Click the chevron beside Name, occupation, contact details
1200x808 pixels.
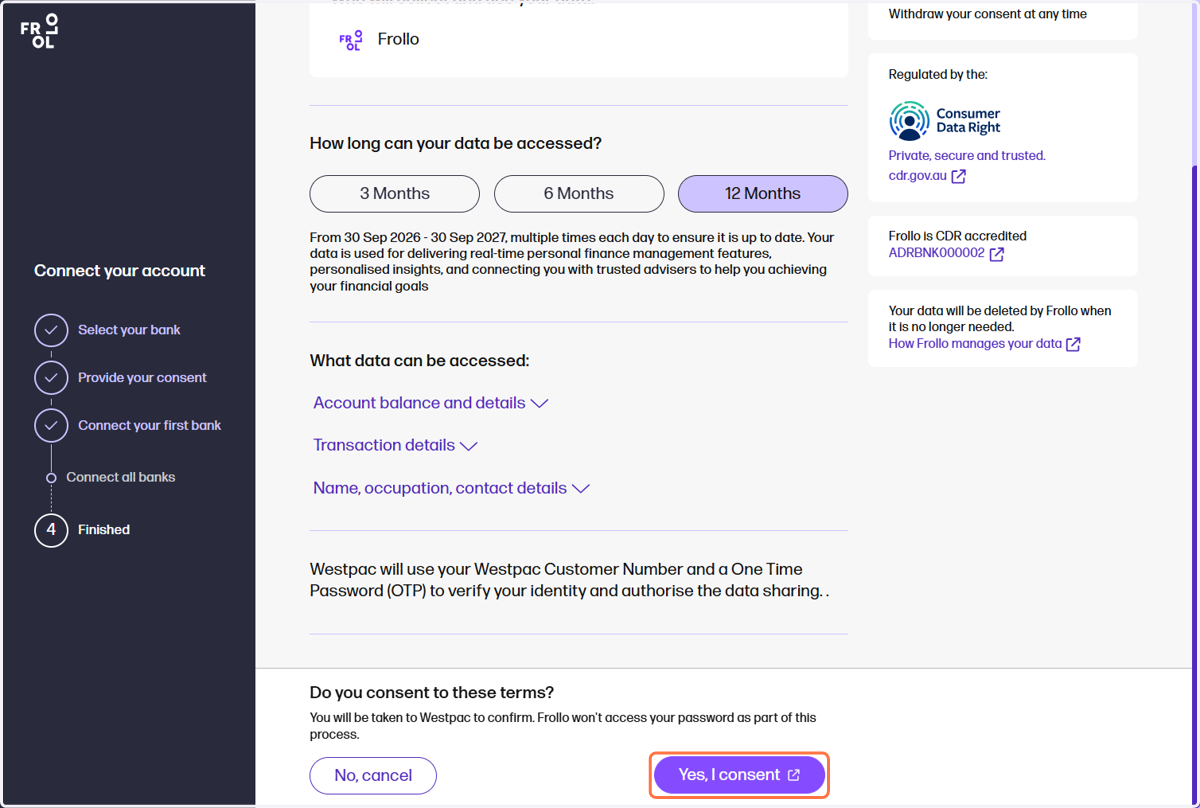click(581, 489)
